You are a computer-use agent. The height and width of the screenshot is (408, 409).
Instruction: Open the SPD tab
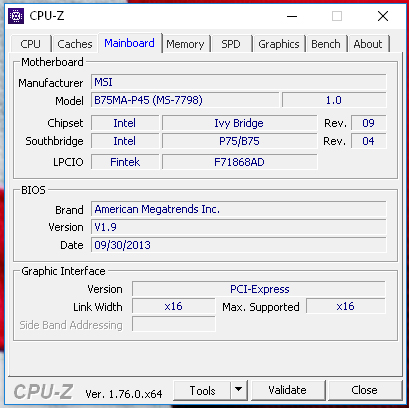tap(231, 44)
